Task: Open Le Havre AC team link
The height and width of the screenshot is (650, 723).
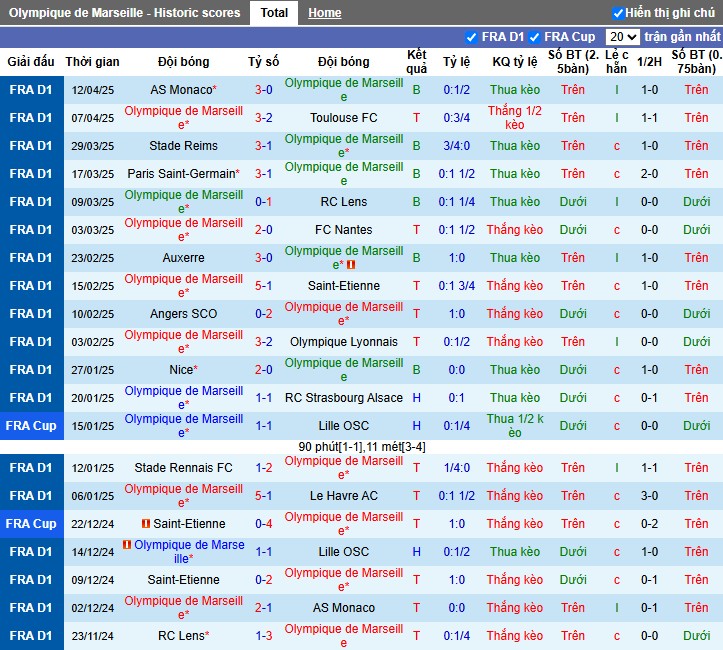Action: (x=344, y=496)
